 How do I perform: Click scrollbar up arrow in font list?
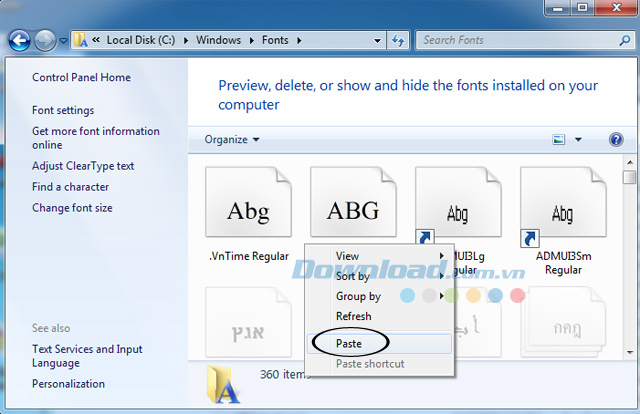tap(630, 162)
